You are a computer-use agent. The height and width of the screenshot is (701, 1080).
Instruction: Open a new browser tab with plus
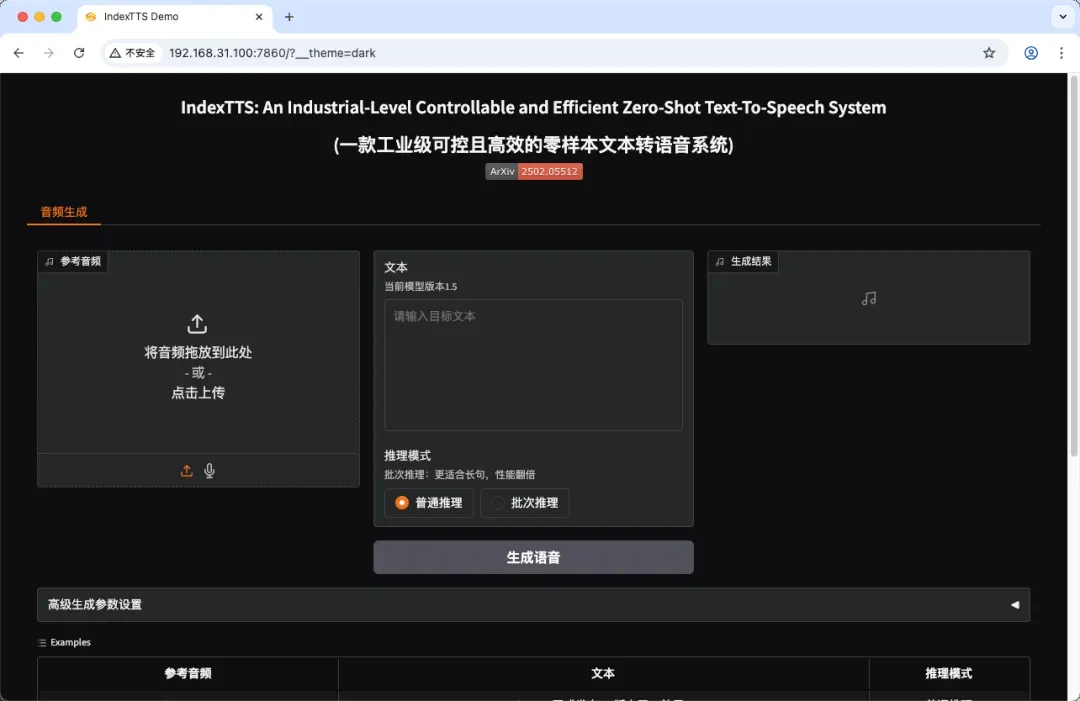[290, 17]
